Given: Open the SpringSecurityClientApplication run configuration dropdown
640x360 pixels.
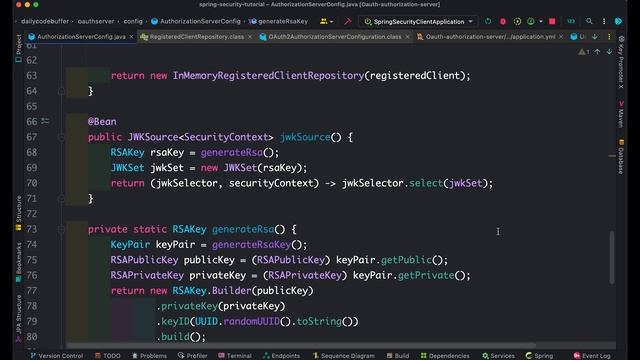Looking at the screenshot, I should click(418, 22).
